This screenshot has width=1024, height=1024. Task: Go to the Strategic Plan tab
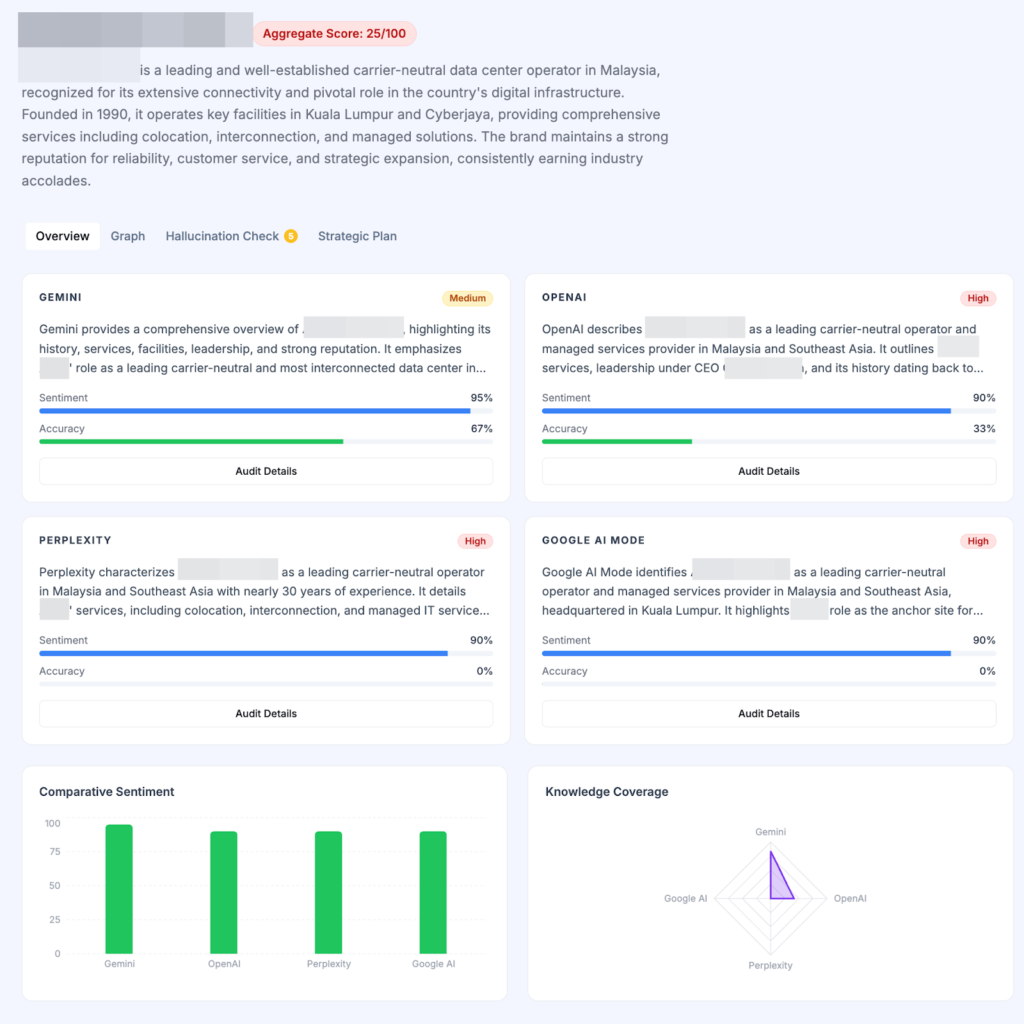pos(357,237)
